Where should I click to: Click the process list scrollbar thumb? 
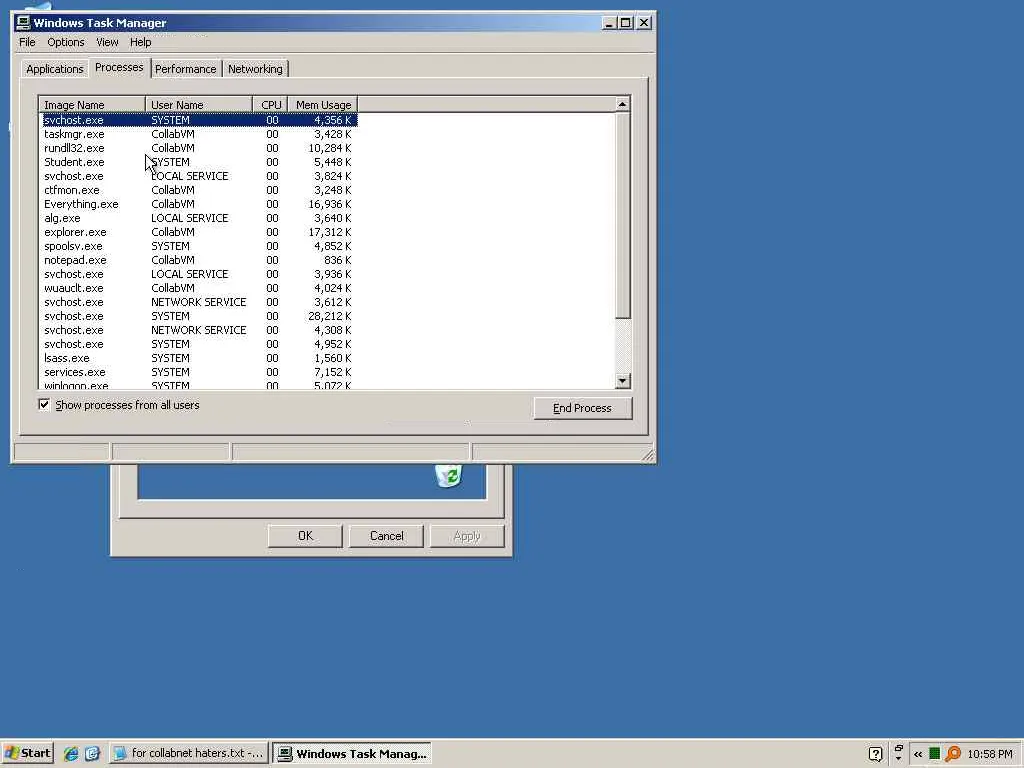pos(622,216)
